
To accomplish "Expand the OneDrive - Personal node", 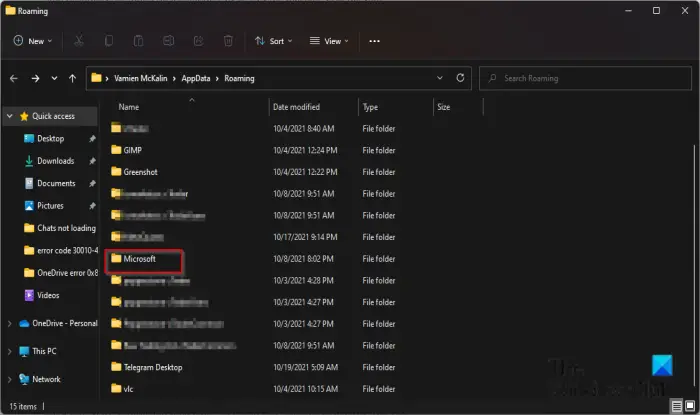I will point(9,324).
